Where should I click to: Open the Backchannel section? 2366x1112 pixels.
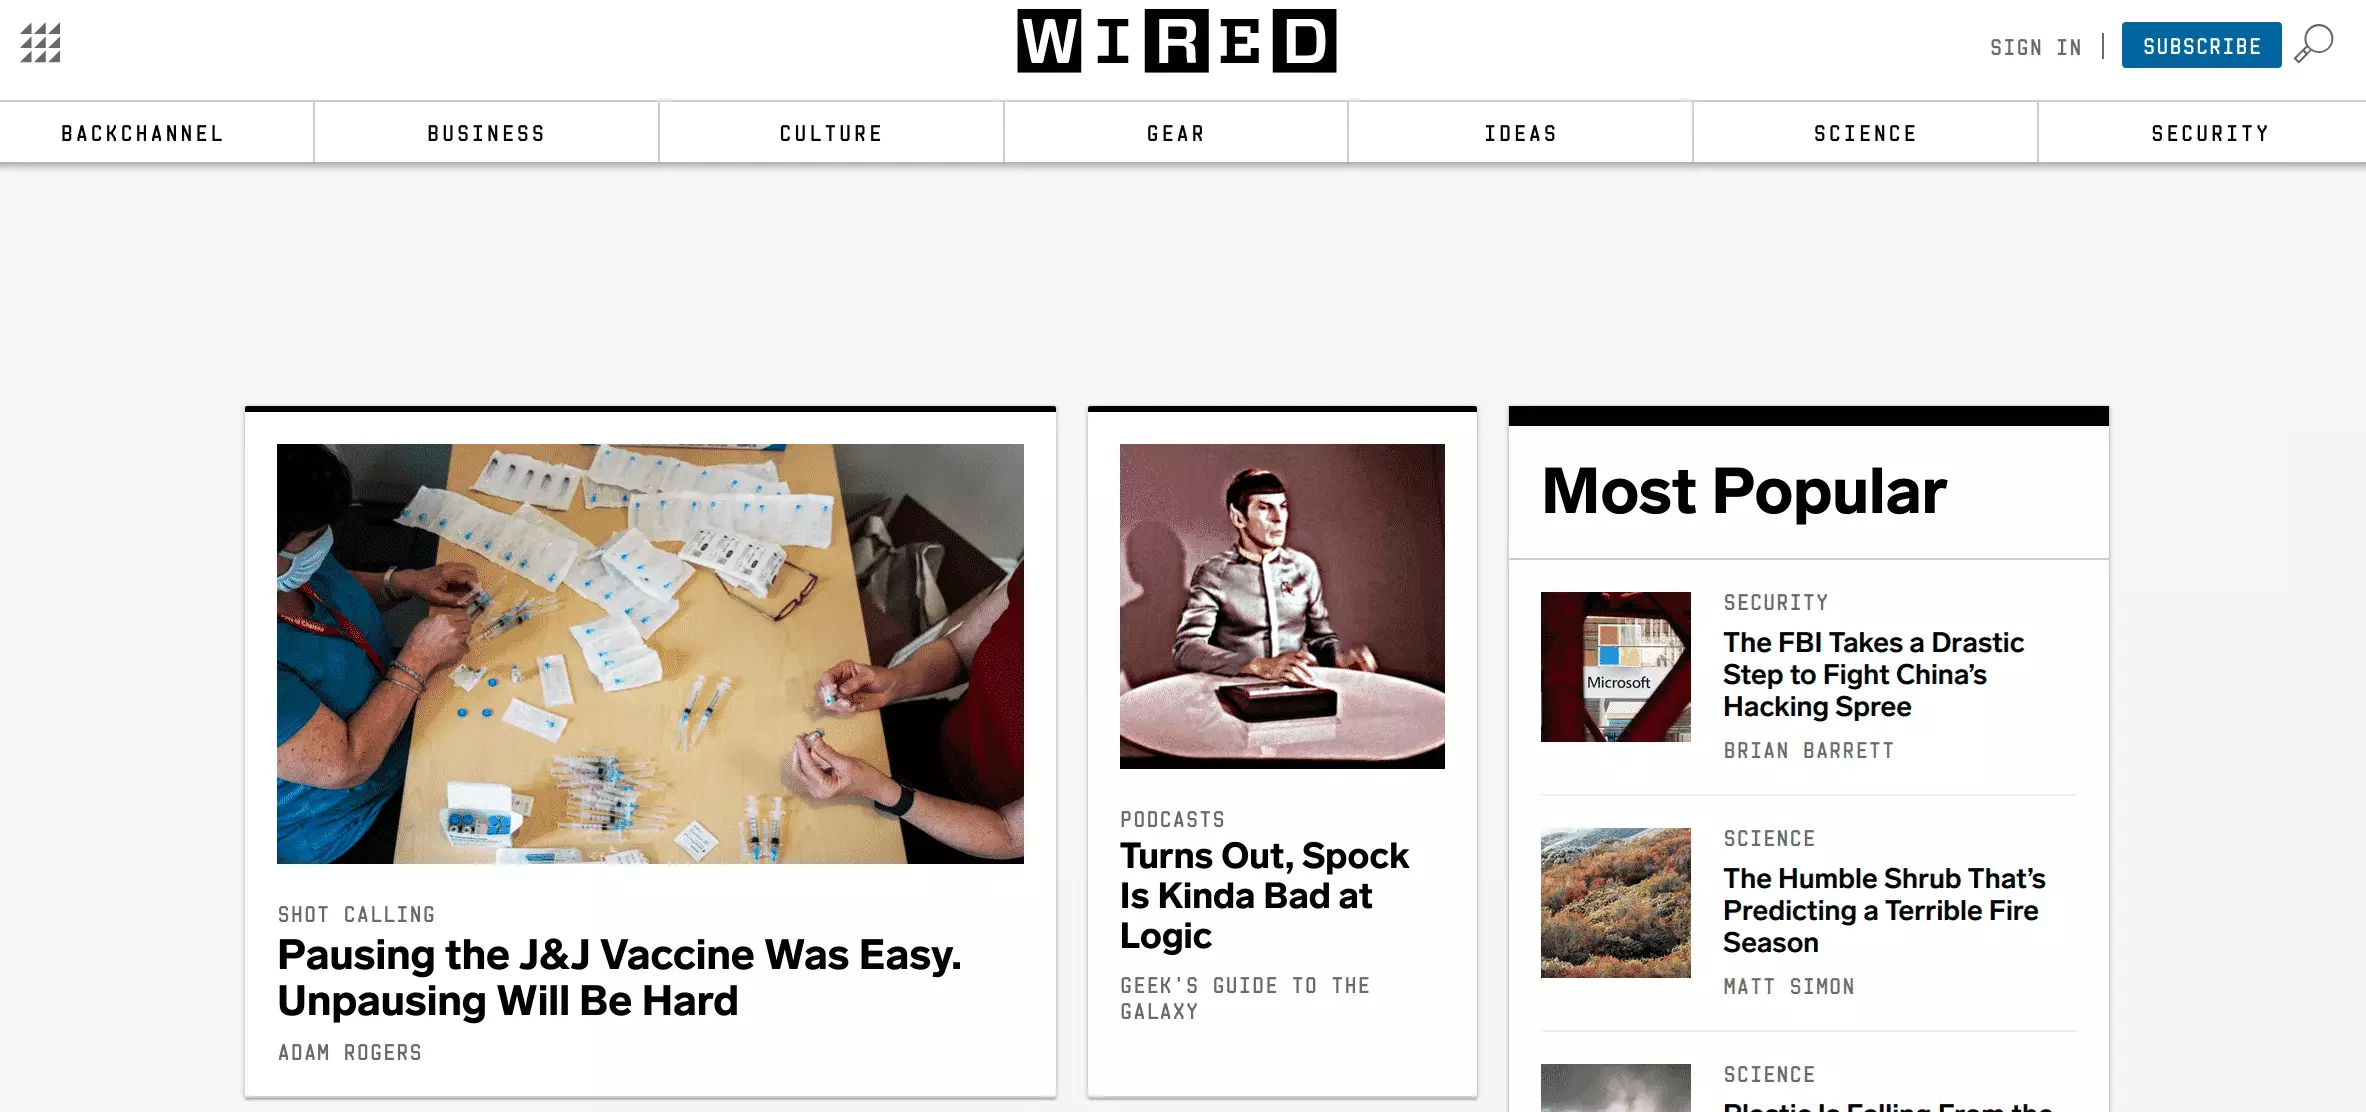142,133
